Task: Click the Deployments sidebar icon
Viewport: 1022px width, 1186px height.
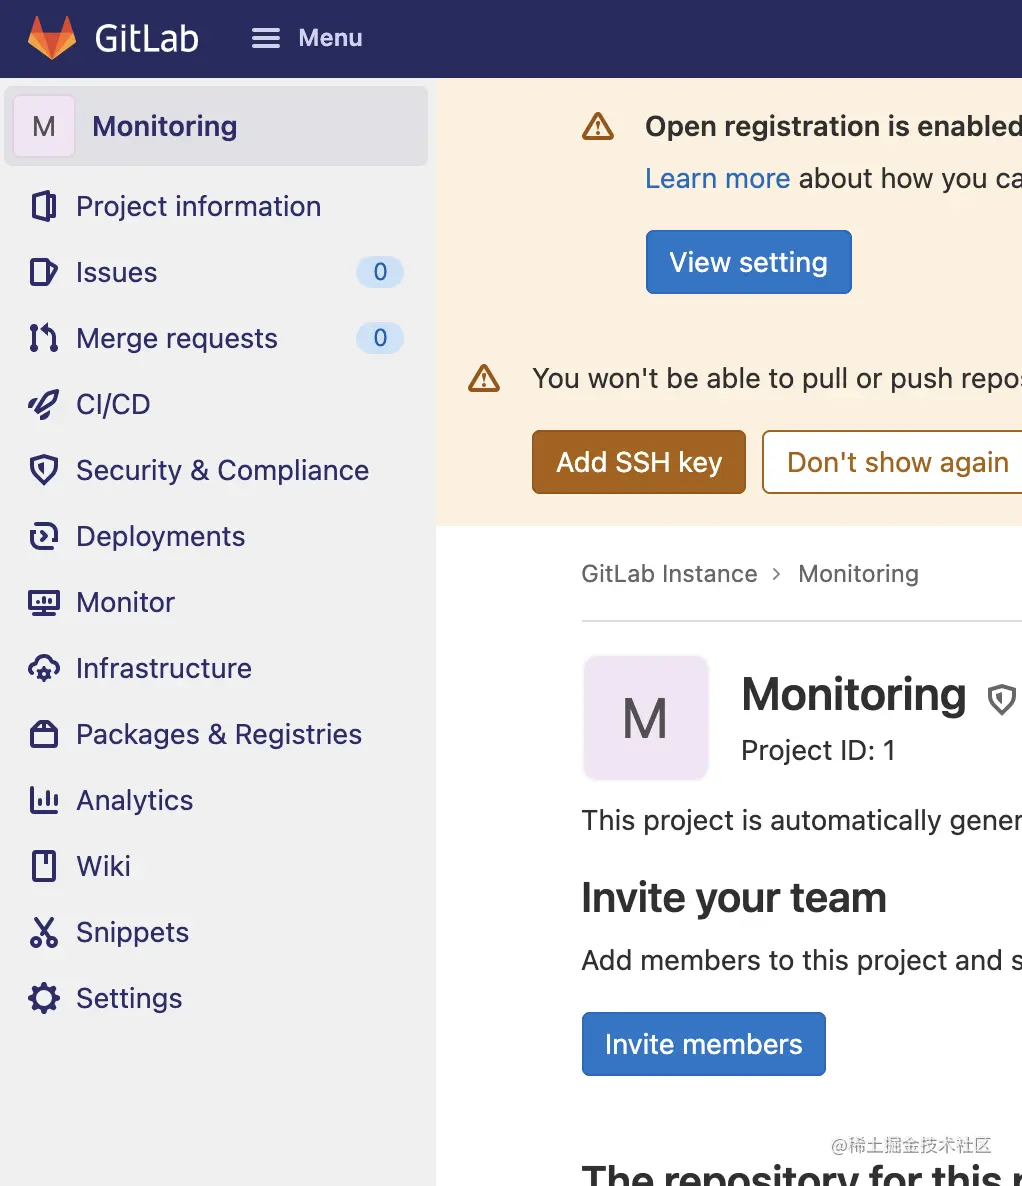Action: pos(44,536)
